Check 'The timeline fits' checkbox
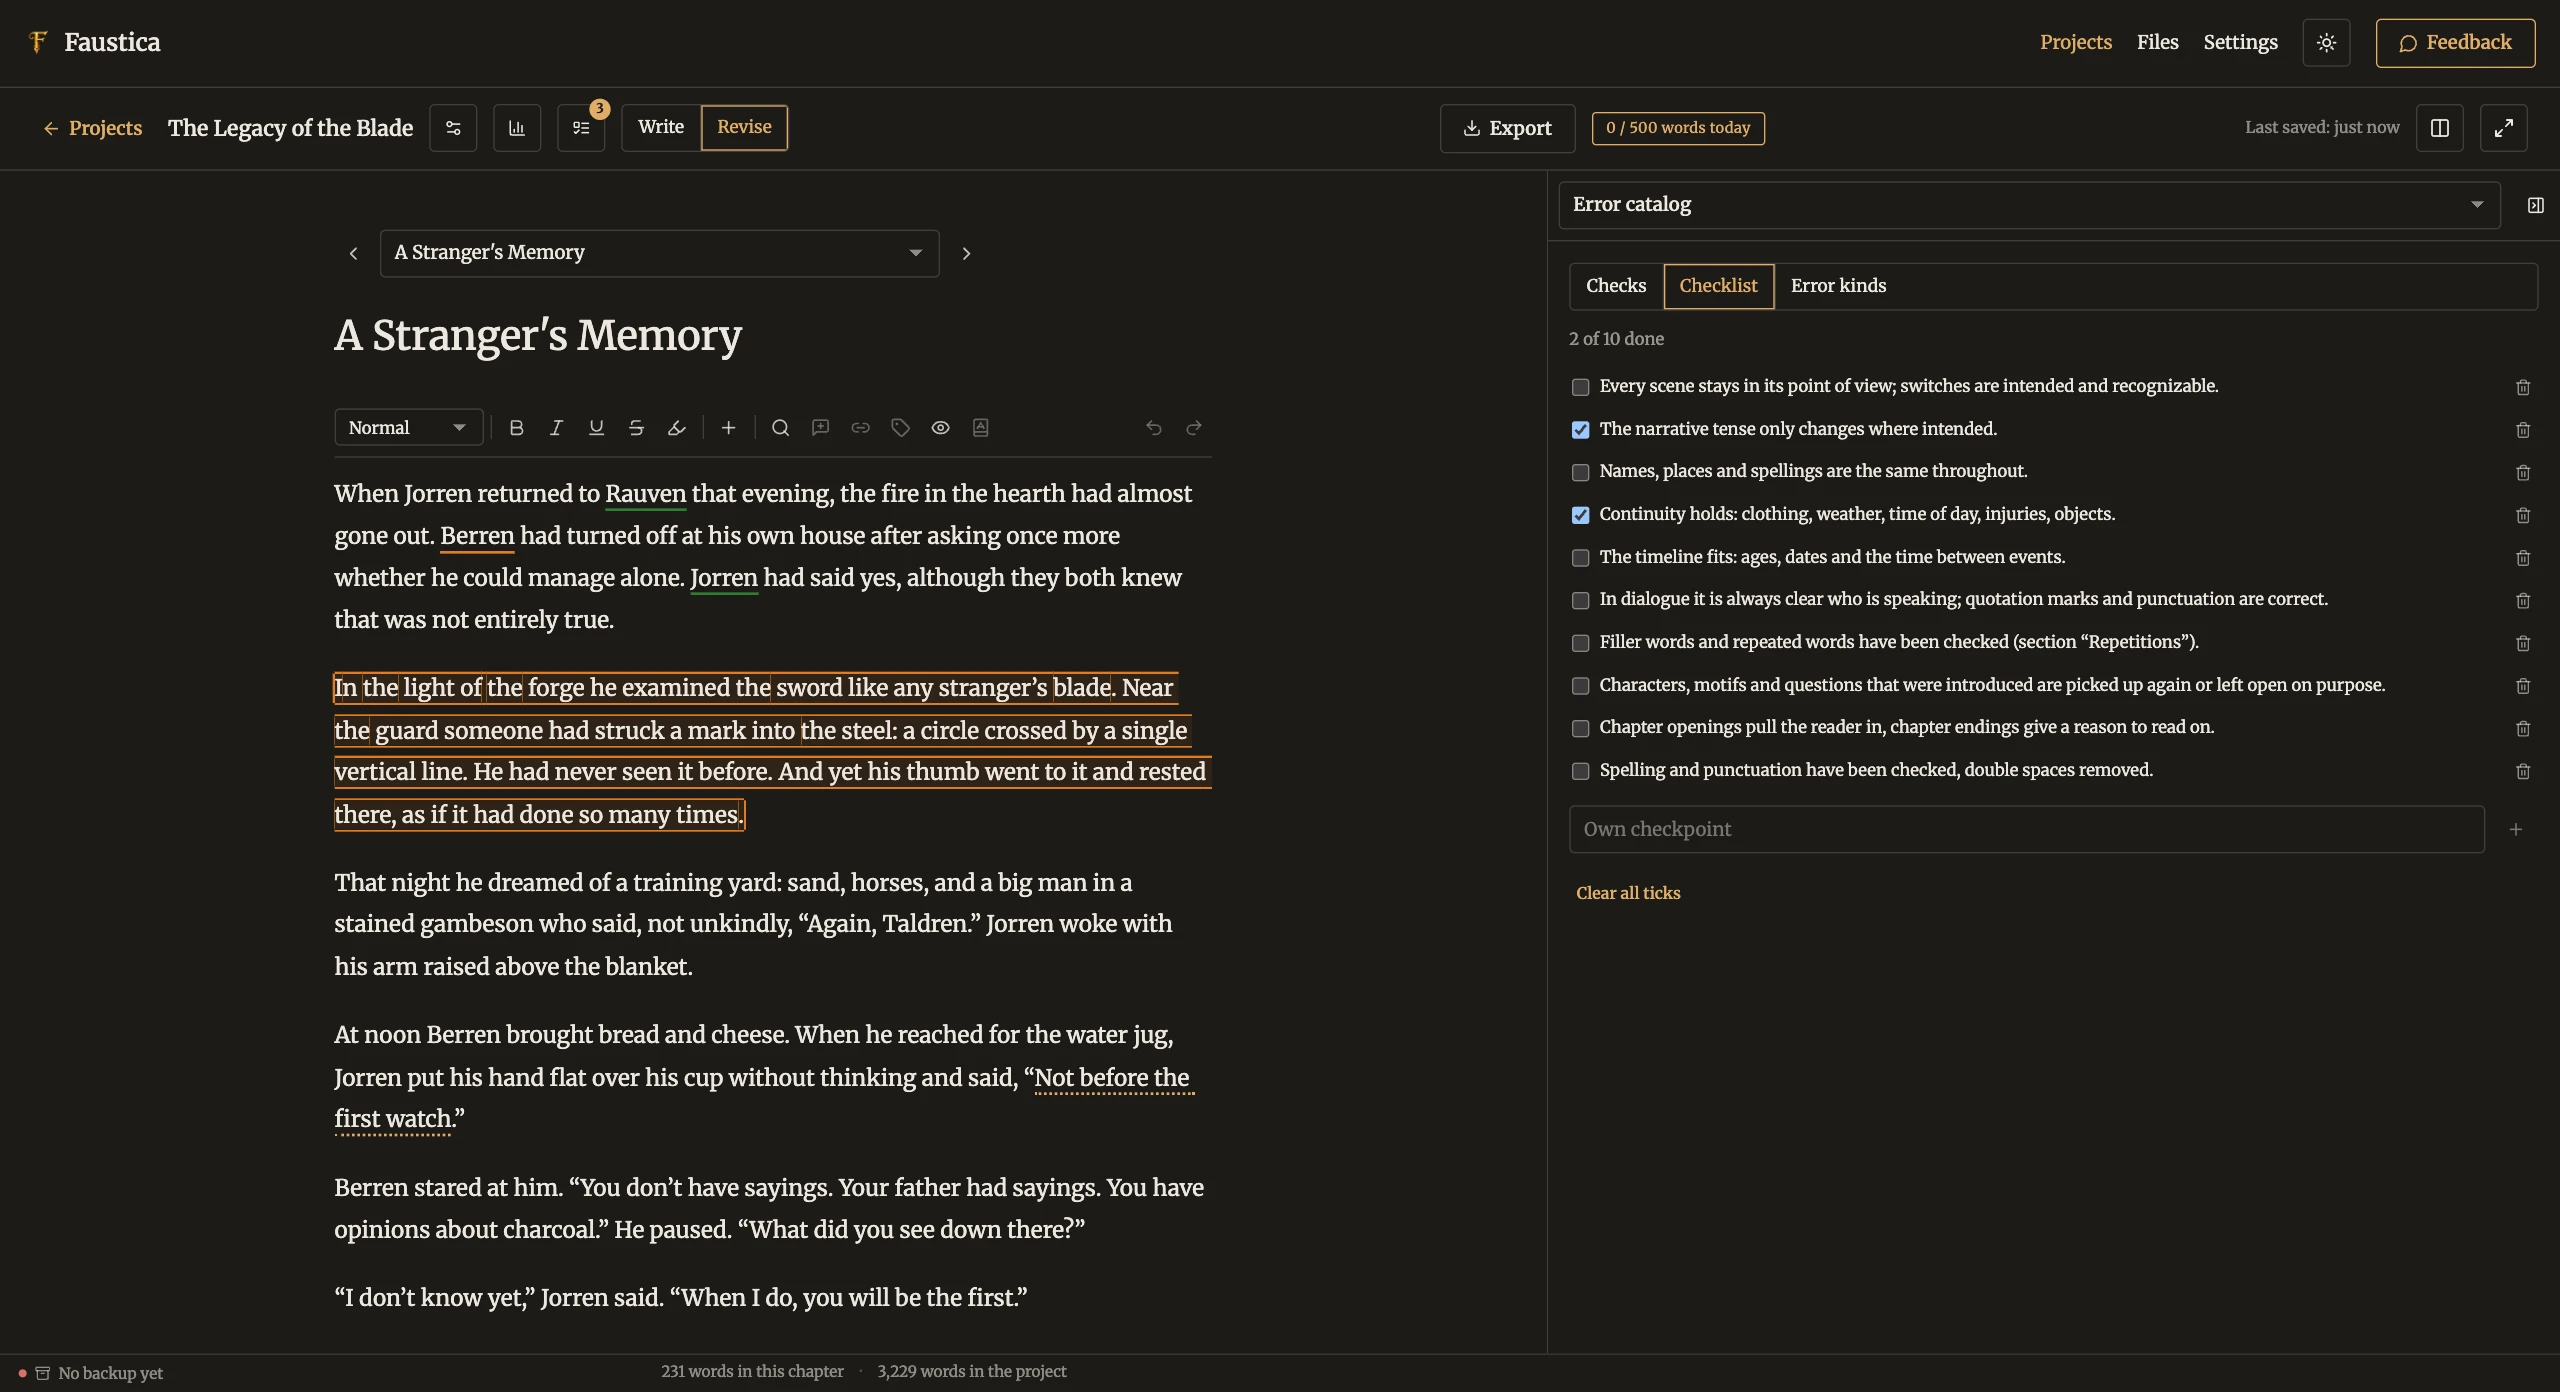 (x=1580, y=558)
